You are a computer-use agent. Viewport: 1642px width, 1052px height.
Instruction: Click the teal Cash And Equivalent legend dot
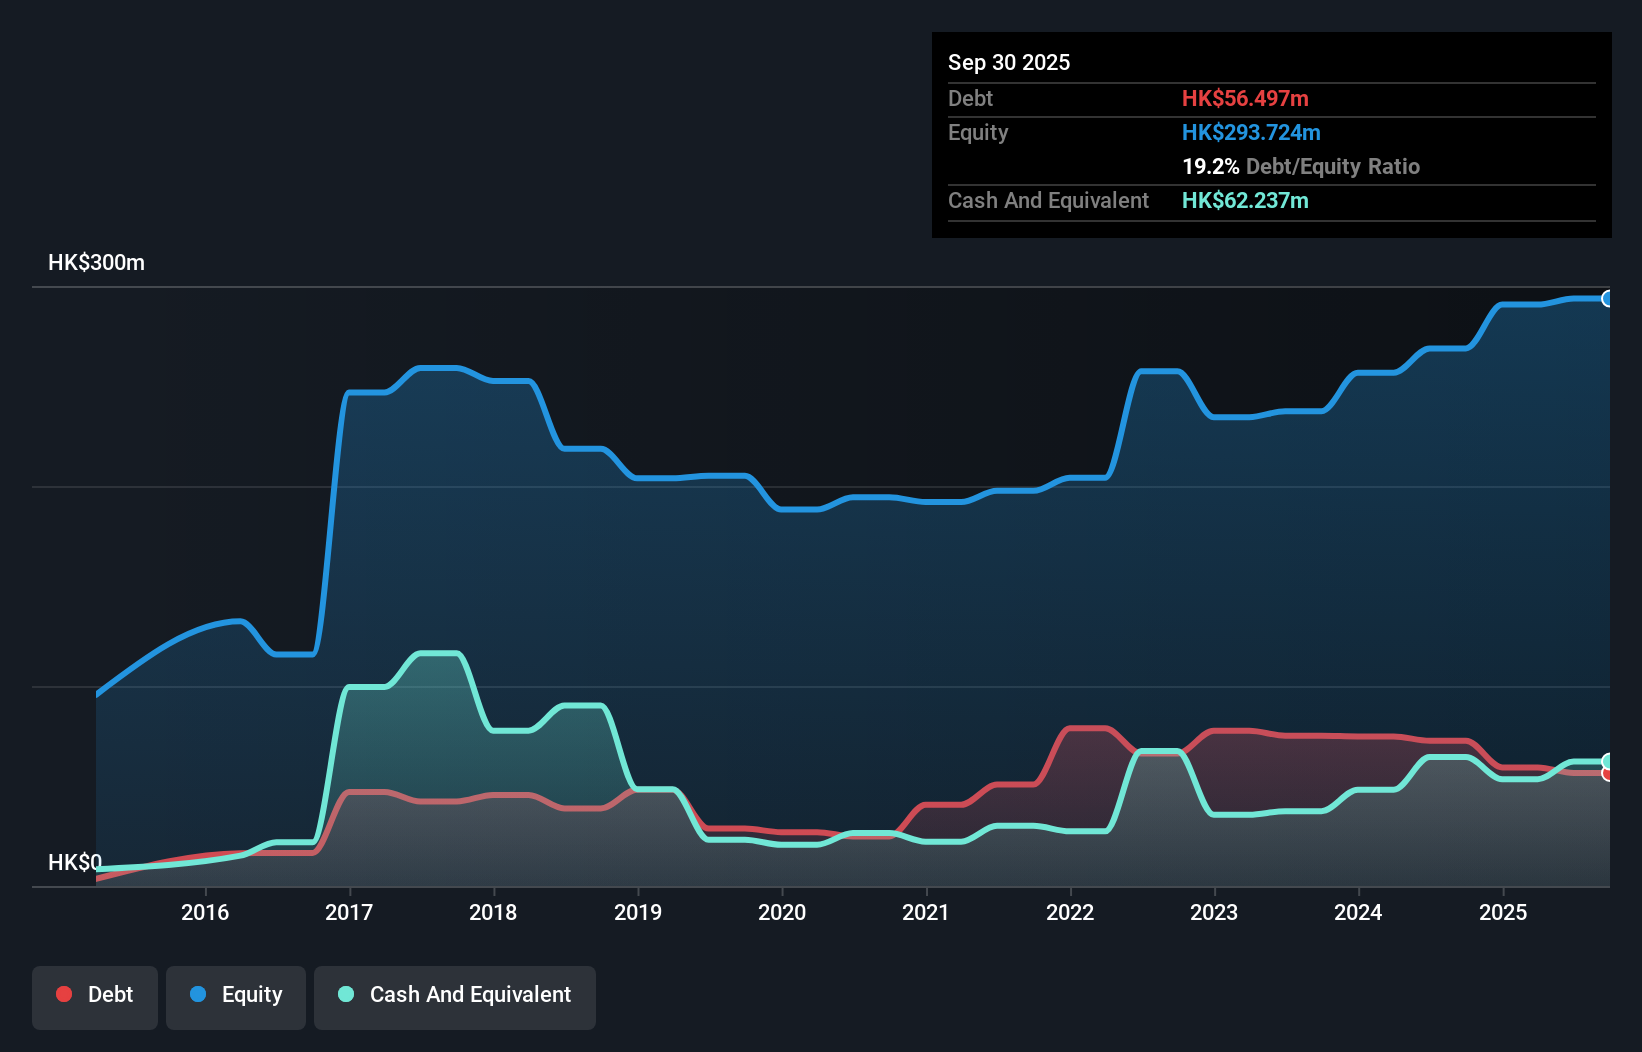click(x=346, y=994)
